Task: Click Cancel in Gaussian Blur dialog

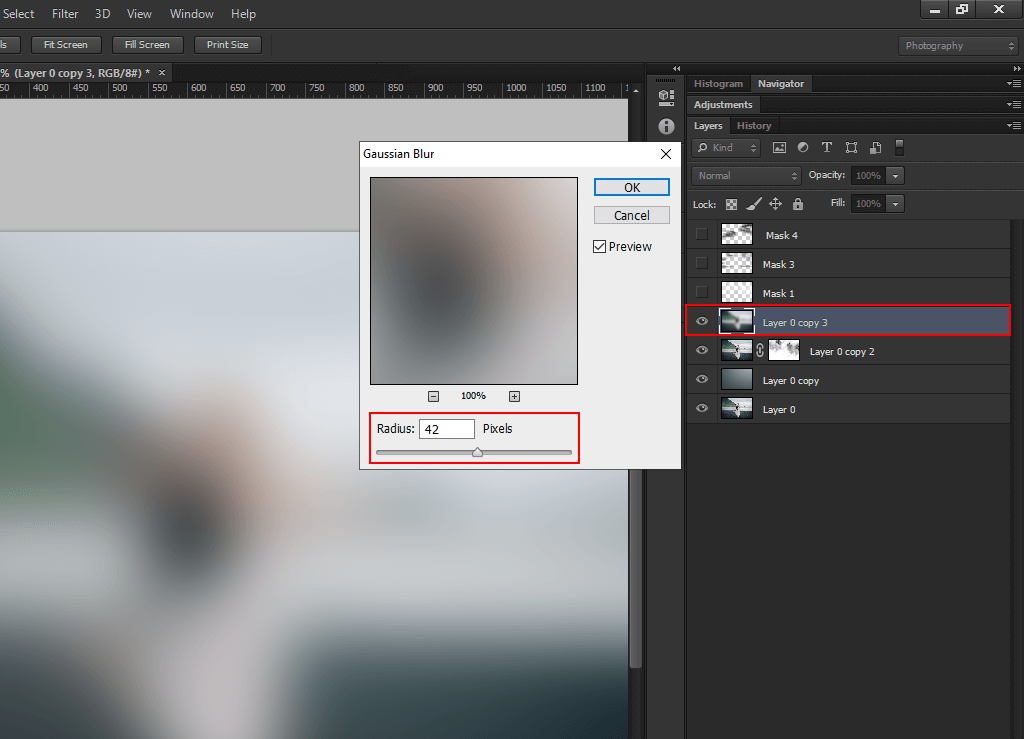Action: coord(632,215)
